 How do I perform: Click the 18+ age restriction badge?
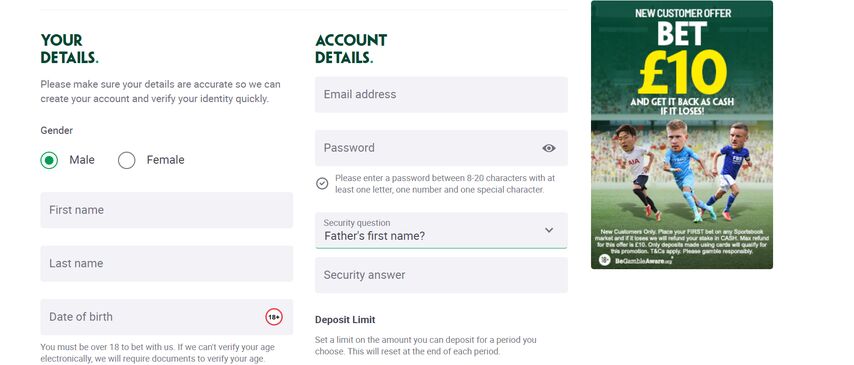pos(274,317)
